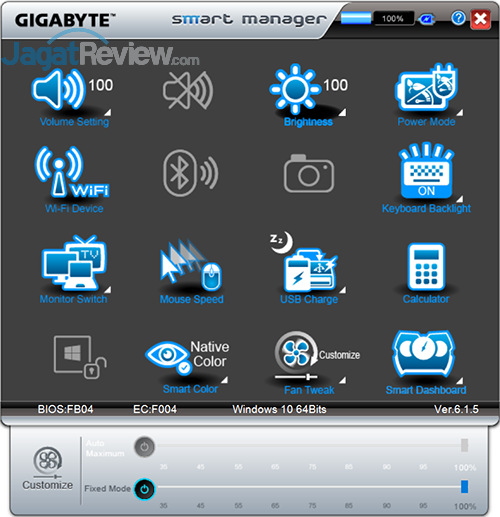
Task: Click the Auto Maximum fan slider handle
Action: [x=464, y=445]
